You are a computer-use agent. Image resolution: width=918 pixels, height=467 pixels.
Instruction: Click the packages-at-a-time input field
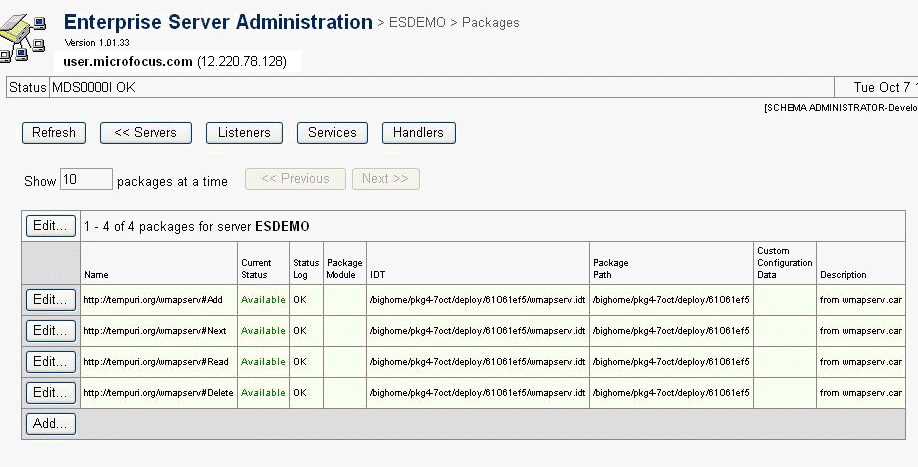tap(86, 180)
